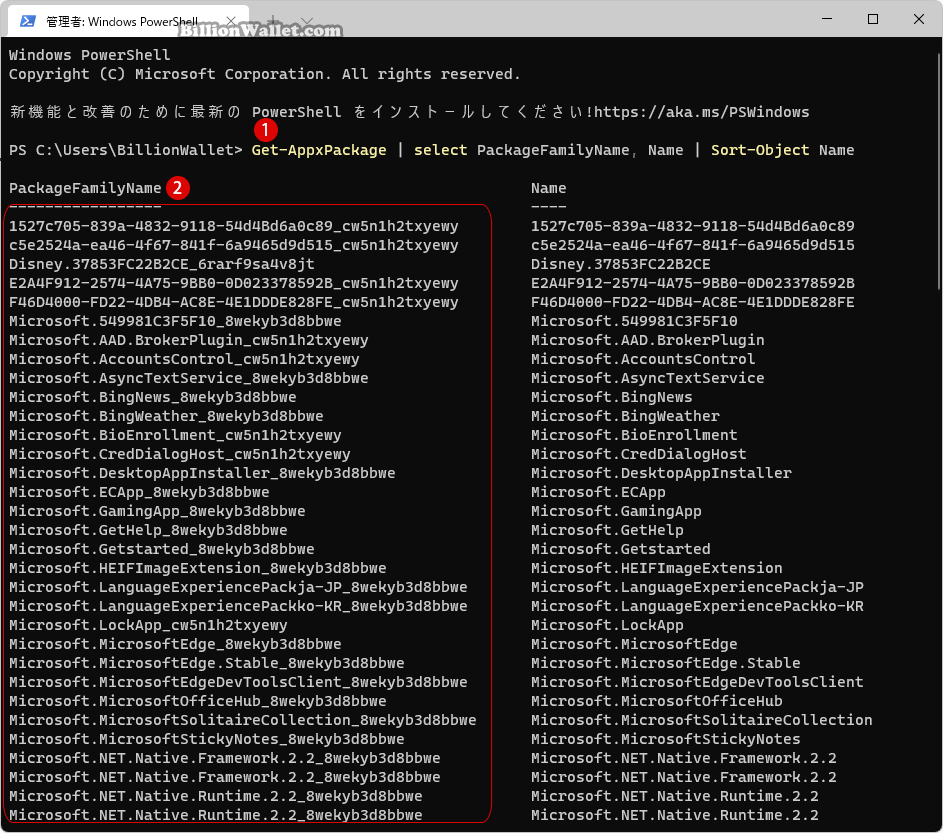Click the Microsoft.LockApp_cw5n1h2txyewy entry
The width and height of the screenshot is (943, 833).
click(148, 625)
